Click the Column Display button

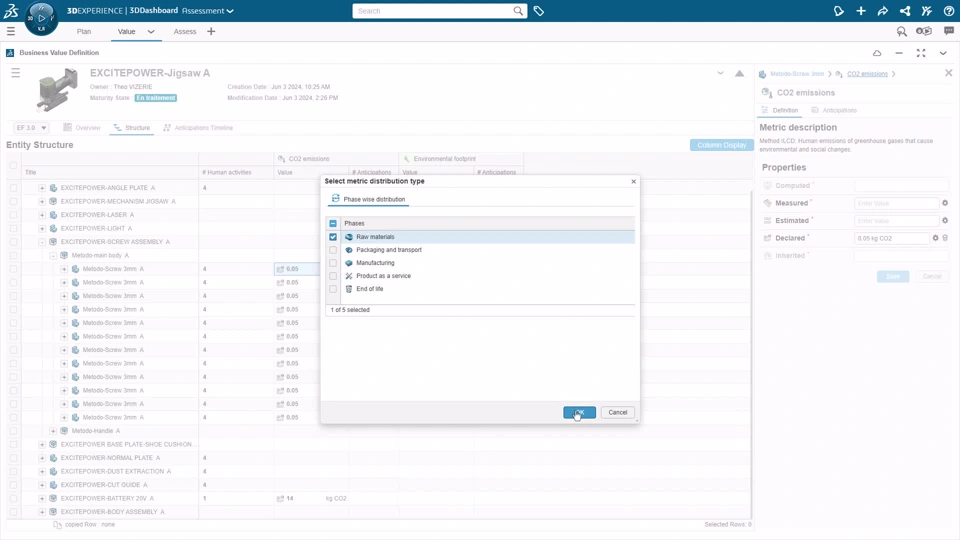click(721, 145)
